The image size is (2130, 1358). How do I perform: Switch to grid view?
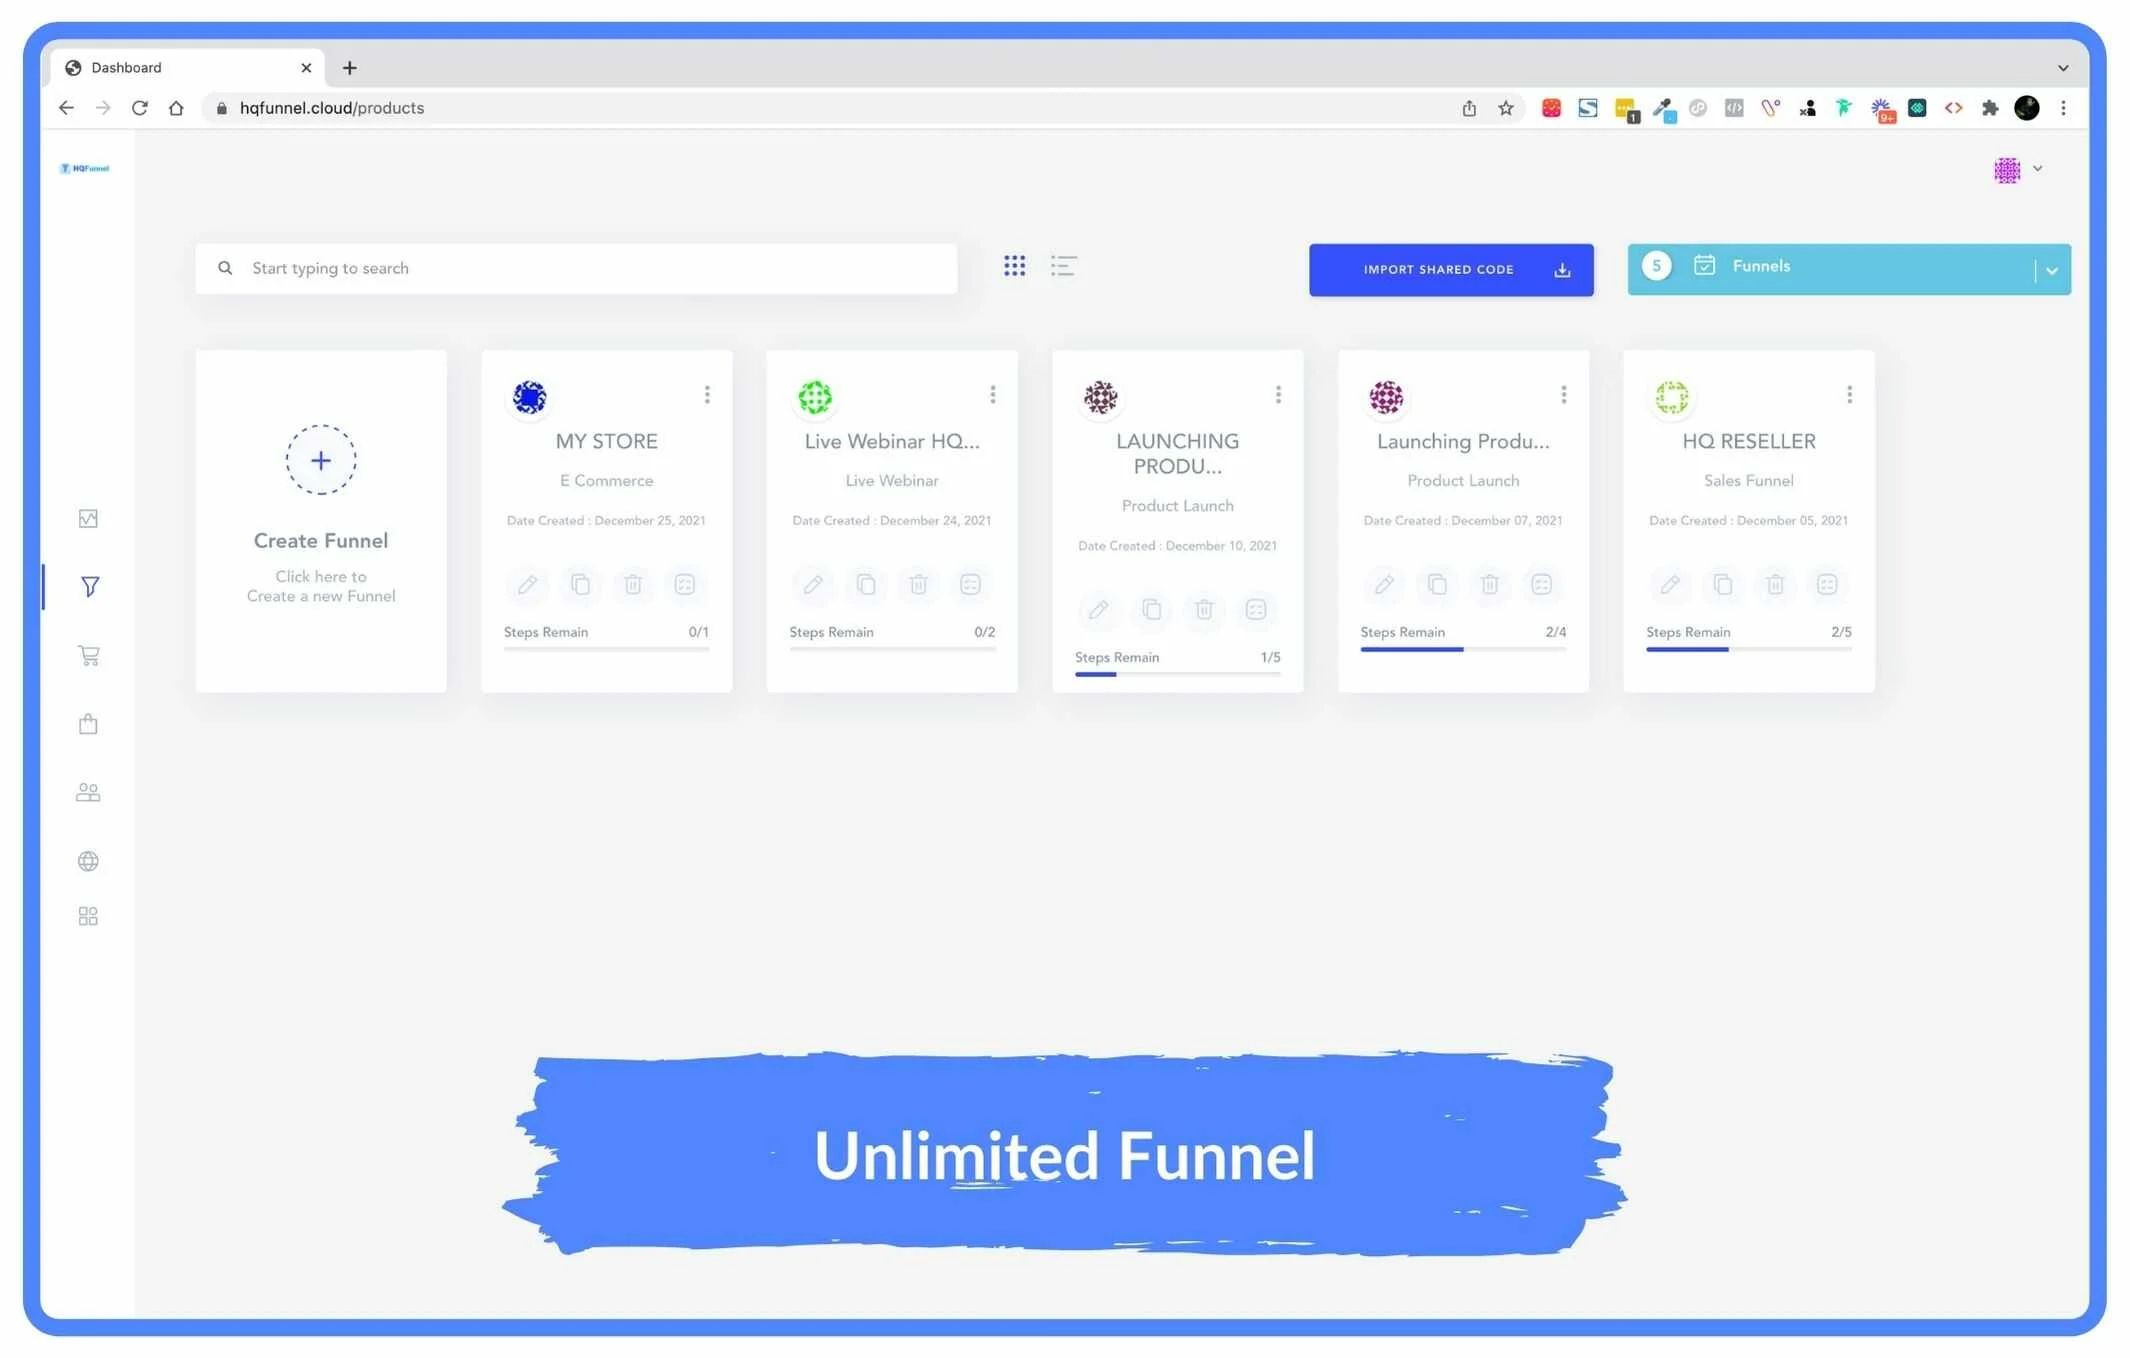pos(1014,266)
